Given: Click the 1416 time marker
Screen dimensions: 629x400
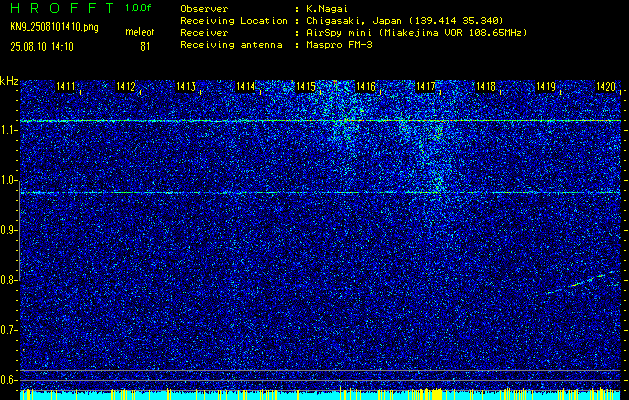Looking at the screenshot, I should point(366,86).
